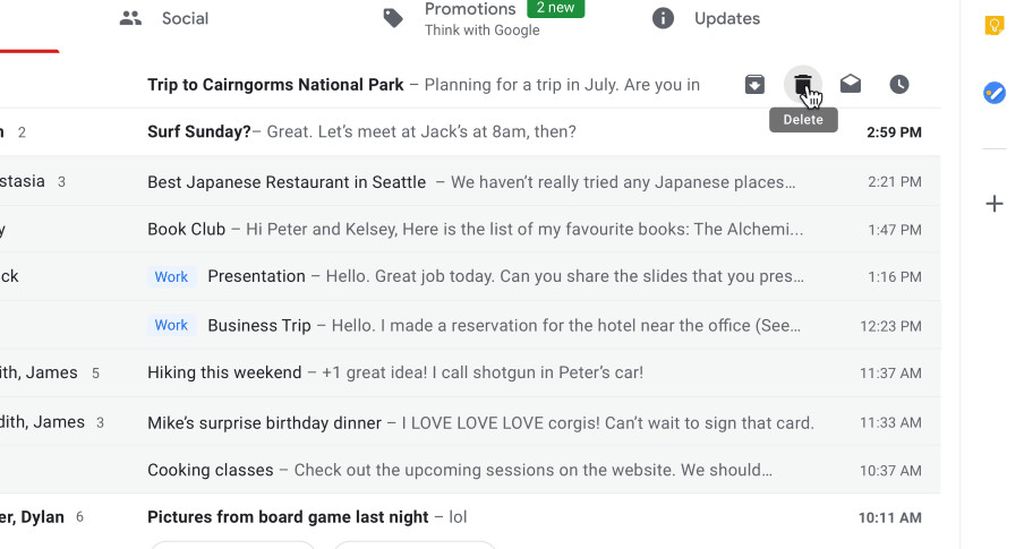Open Google Keep from side panel
This screenshot has width=1024, height=549.
coord(994,26)
